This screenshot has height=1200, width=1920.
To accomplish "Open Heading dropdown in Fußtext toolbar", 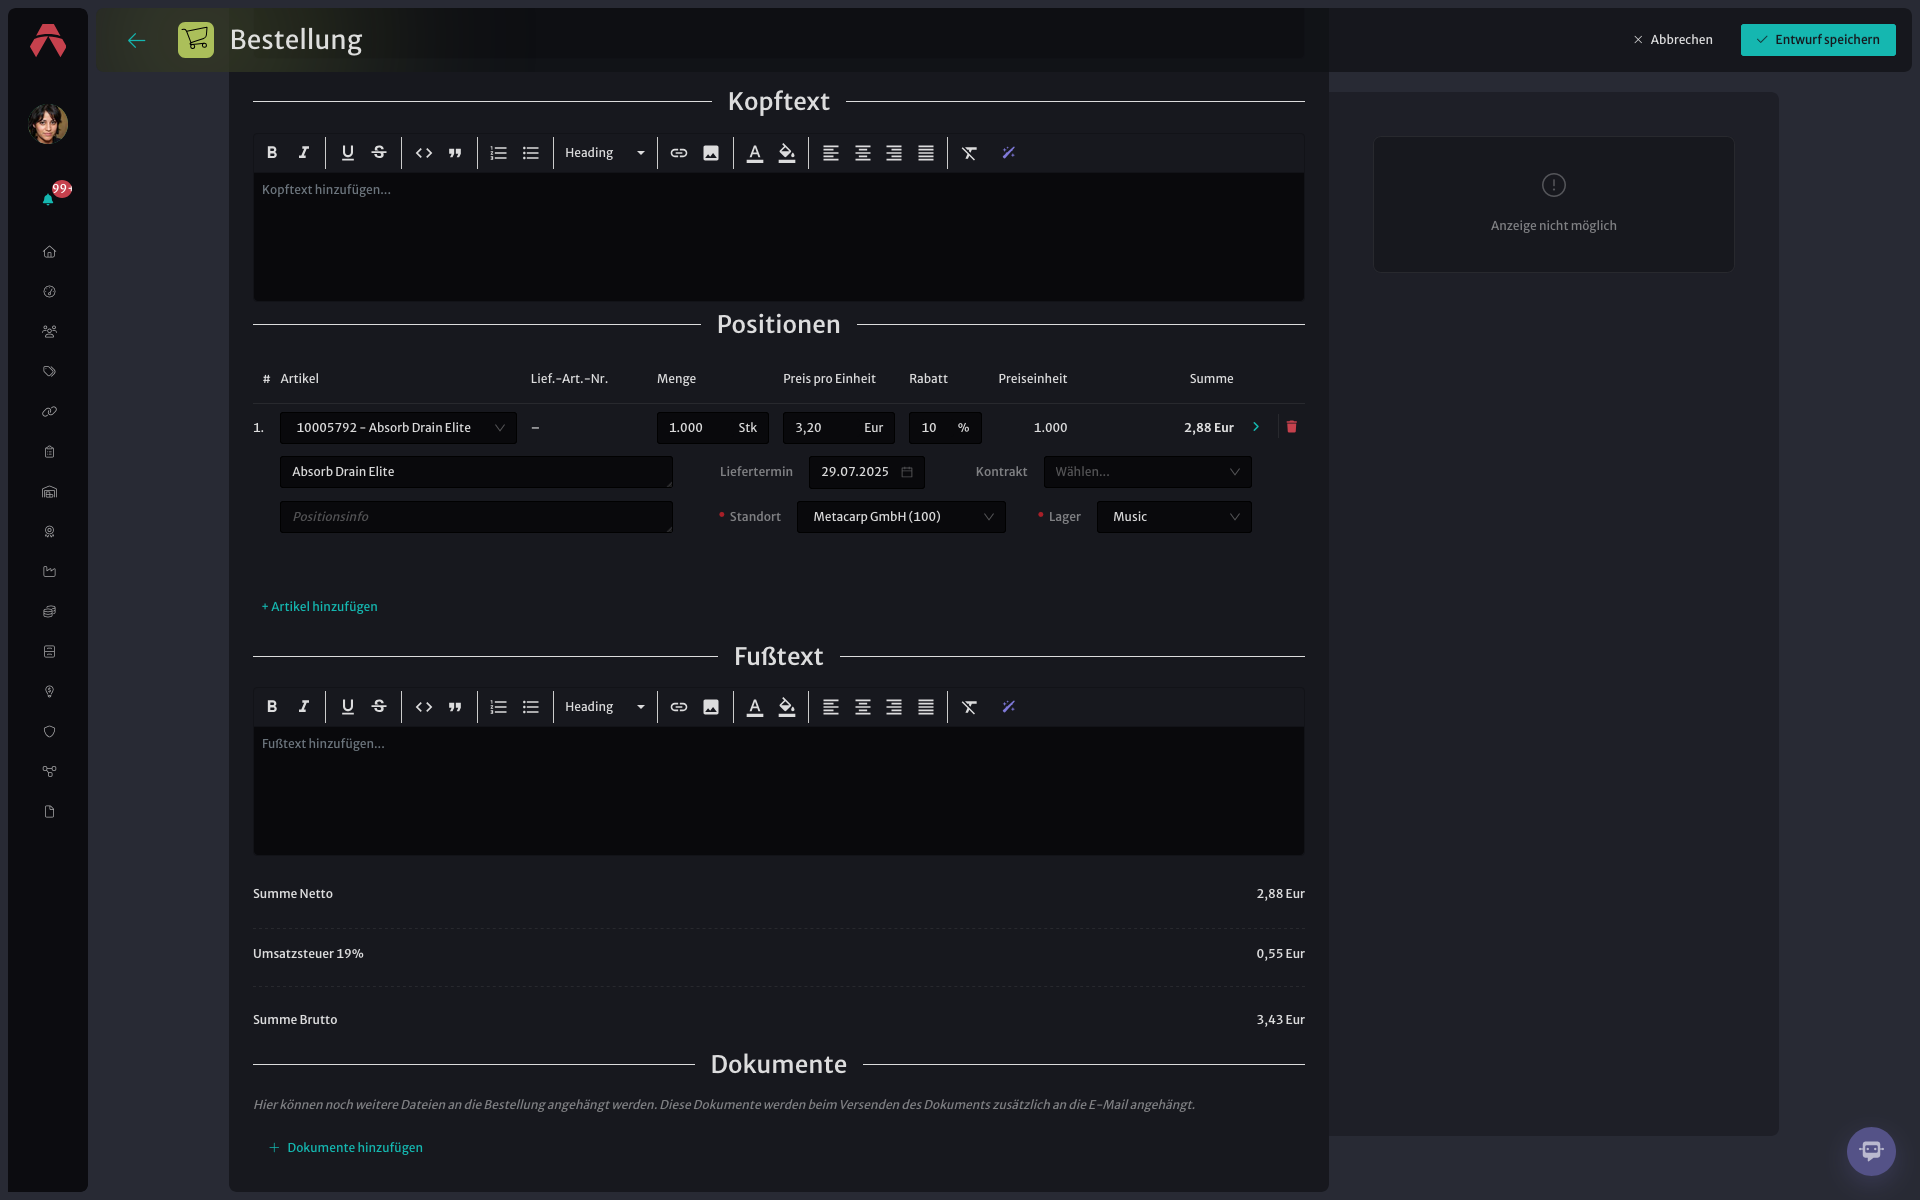I will tap(605, 707).
